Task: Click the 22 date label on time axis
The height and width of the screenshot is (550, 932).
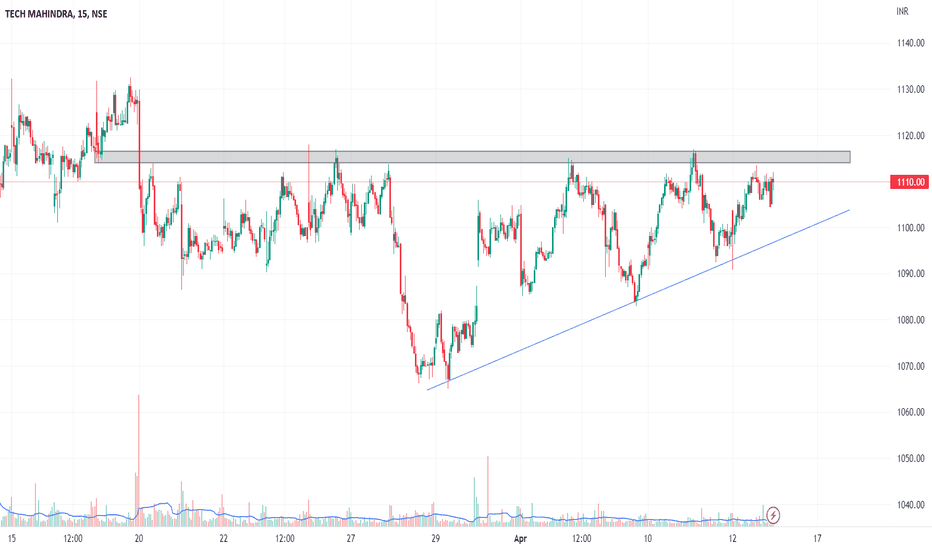Action: 223,539
